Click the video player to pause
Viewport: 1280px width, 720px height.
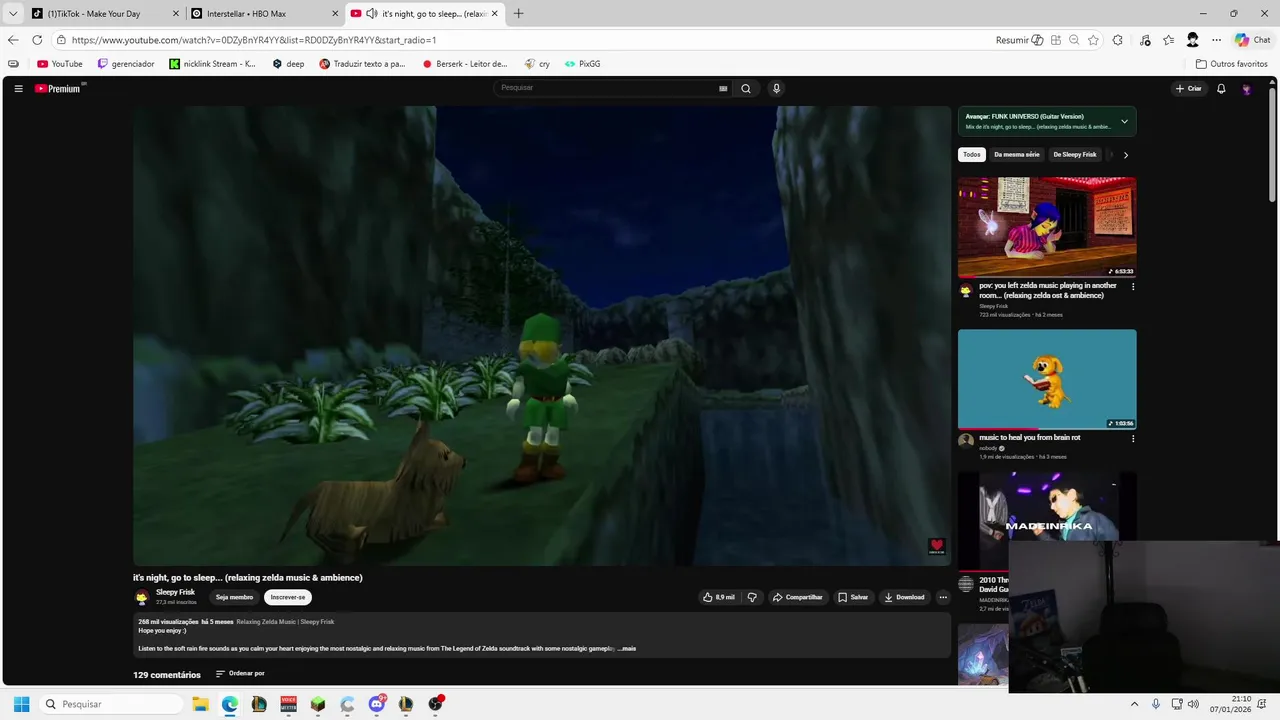[x=542, y=336]
